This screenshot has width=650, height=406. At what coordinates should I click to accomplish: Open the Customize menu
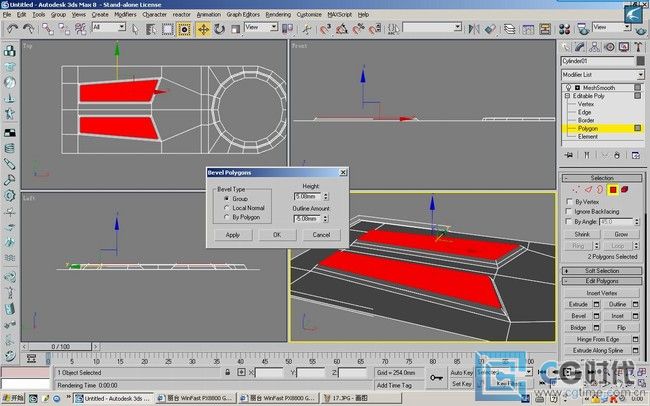tap(309, 14)
